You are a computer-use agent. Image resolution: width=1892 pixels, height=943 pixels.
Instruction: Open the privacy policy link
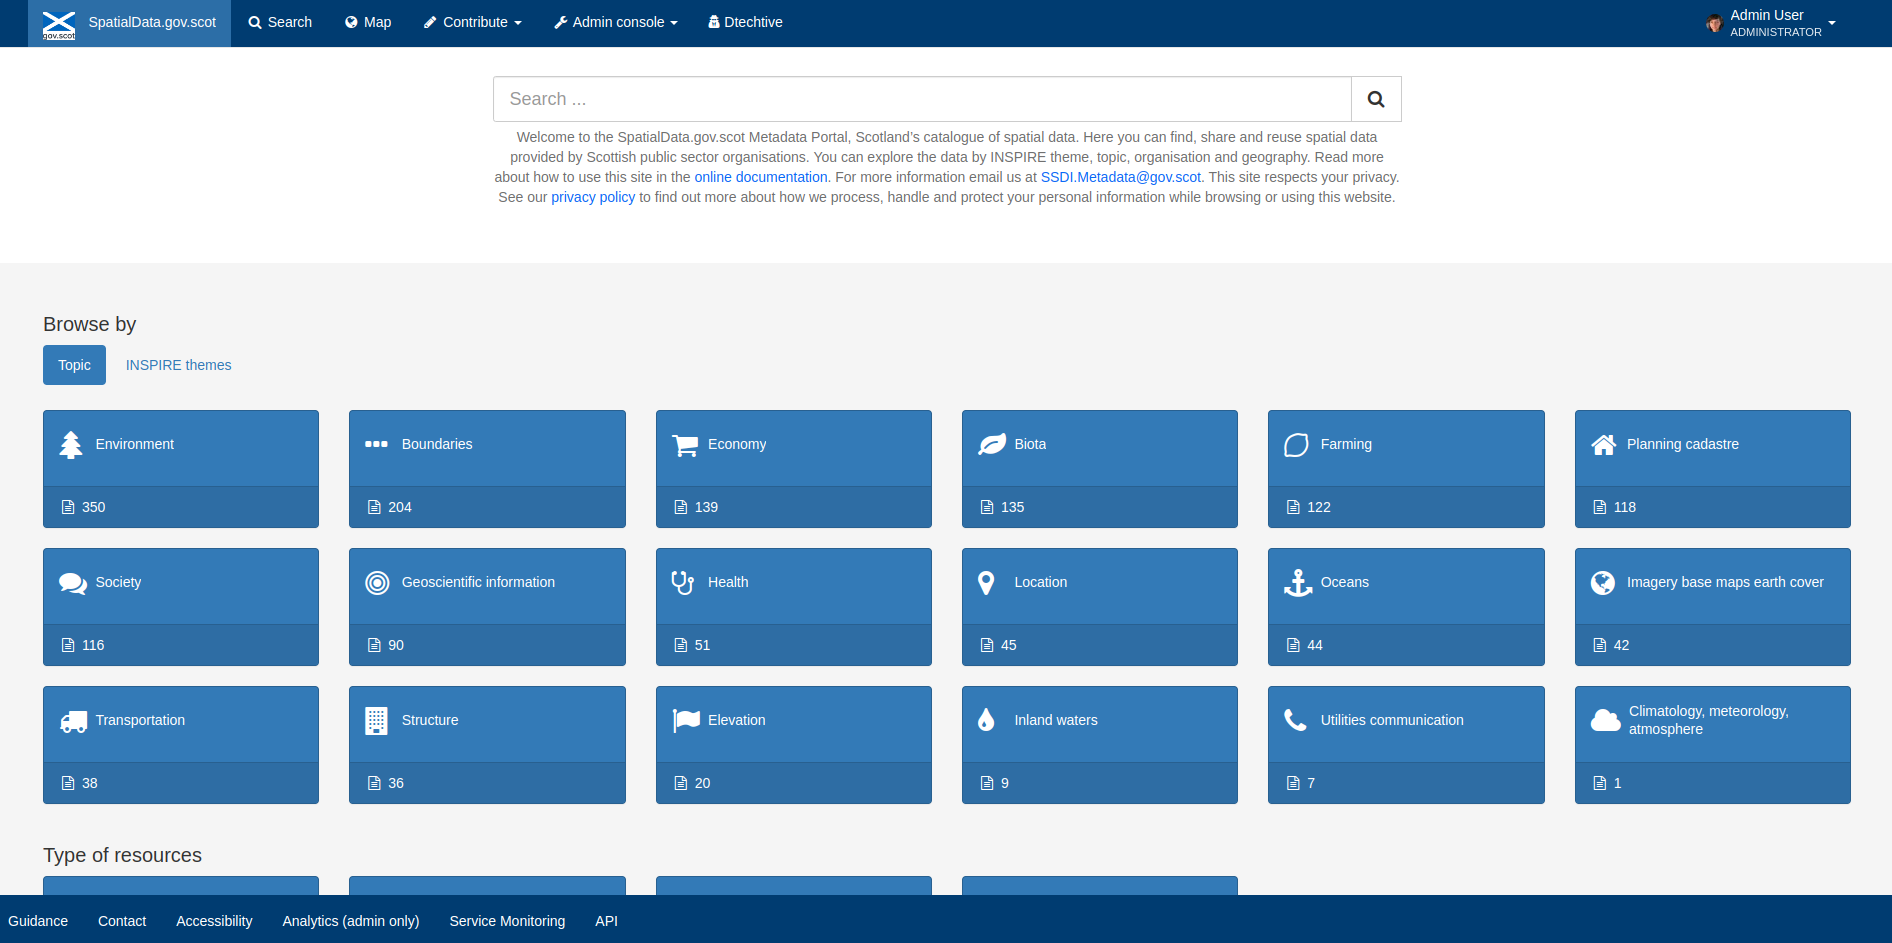593,197
